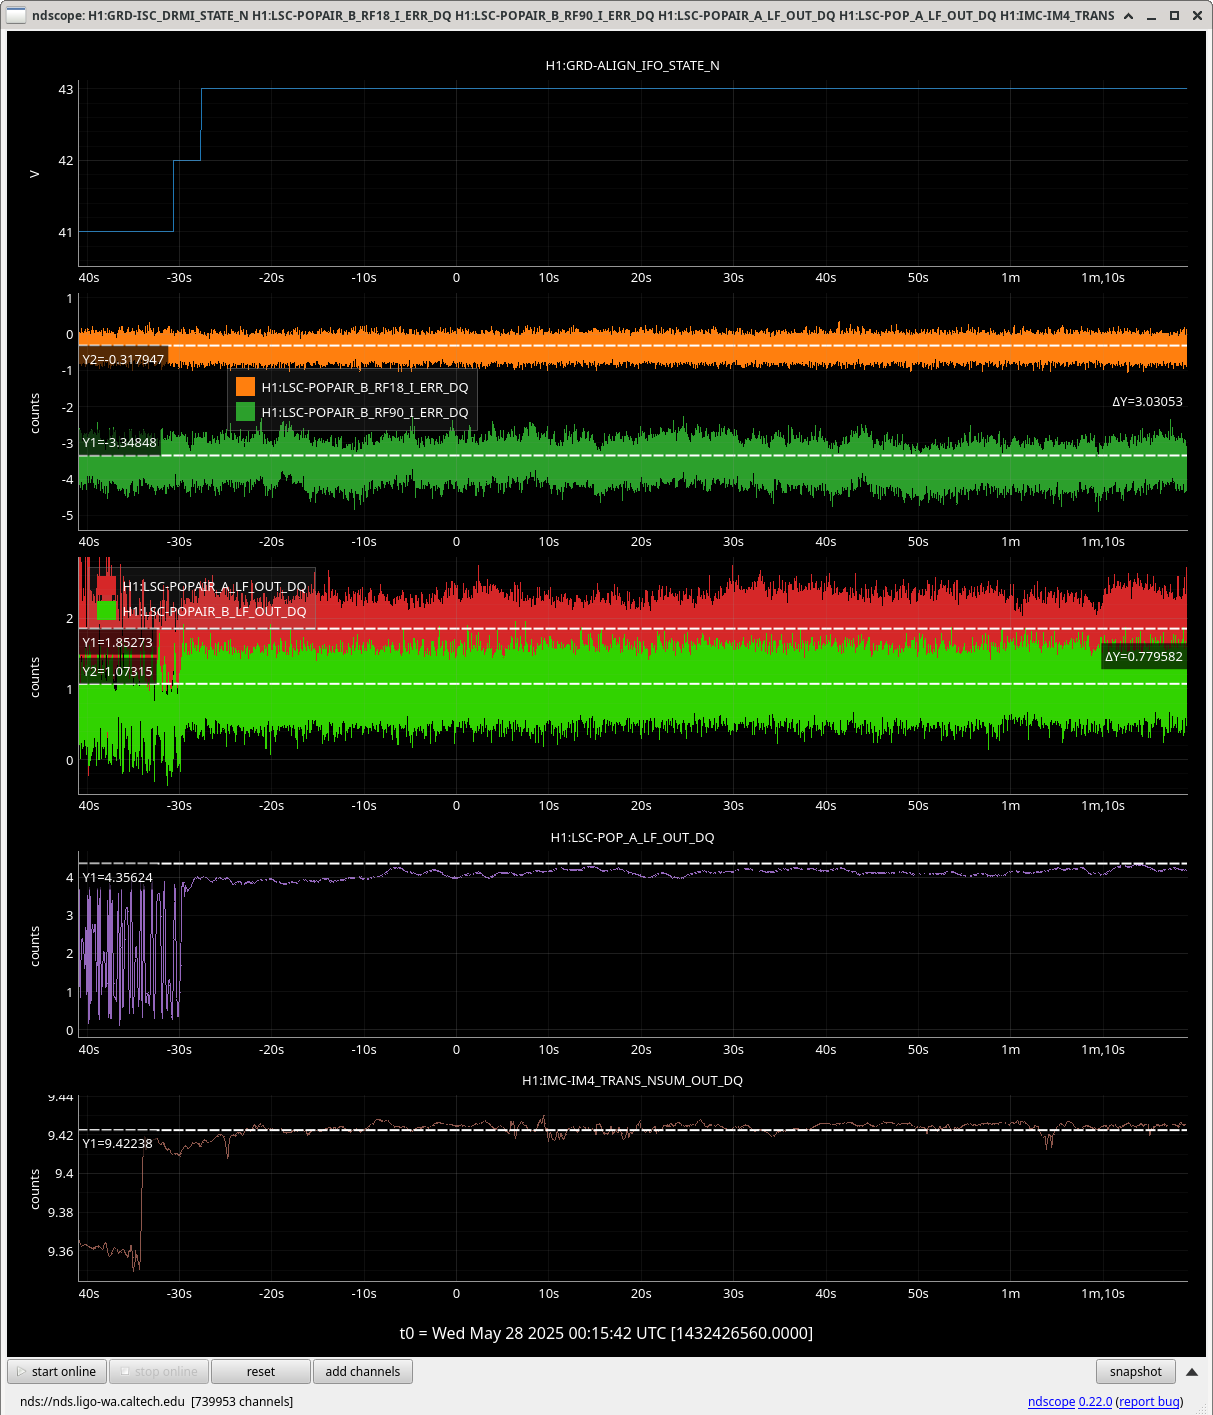Screen dimensions: 1213x1415
Task: Open the add channels dialog
Action: (x=363, y=1371)
